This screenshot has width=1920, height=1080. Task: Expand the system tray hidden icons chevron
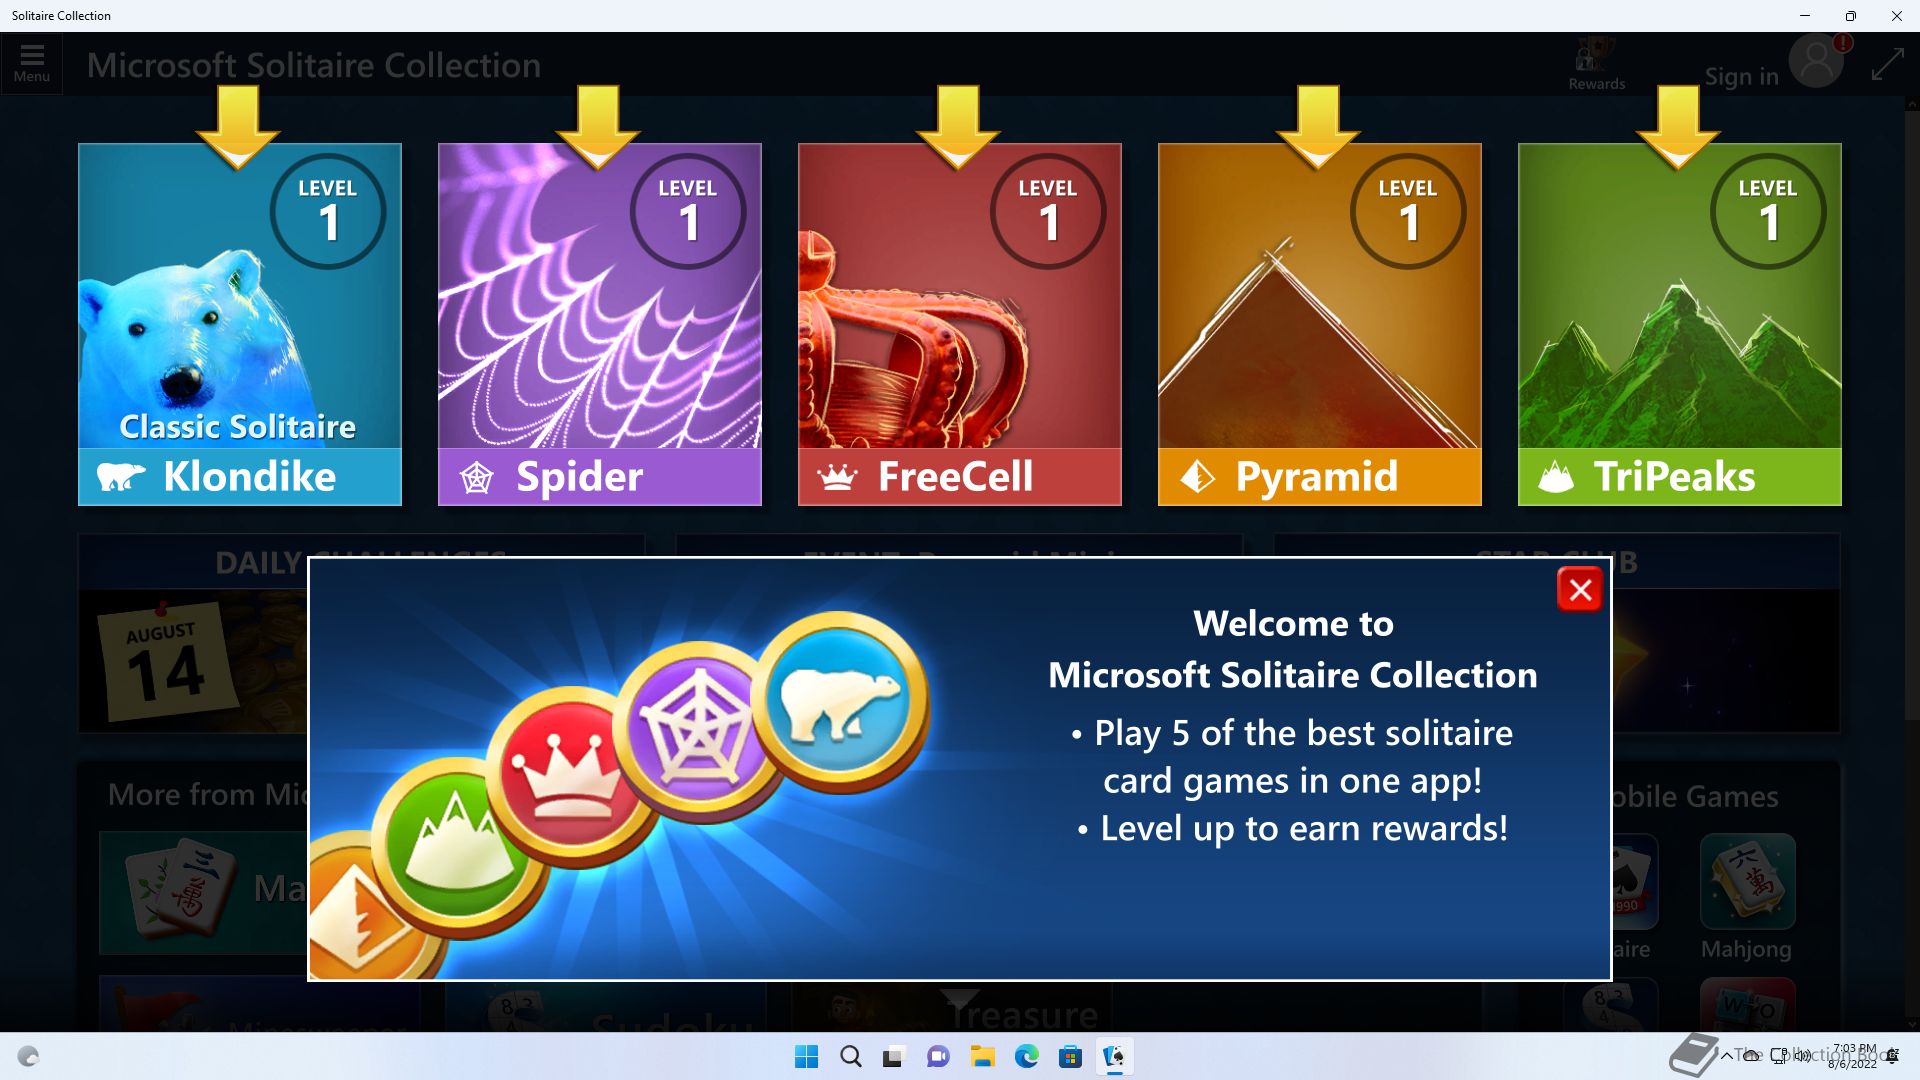1727,1056
